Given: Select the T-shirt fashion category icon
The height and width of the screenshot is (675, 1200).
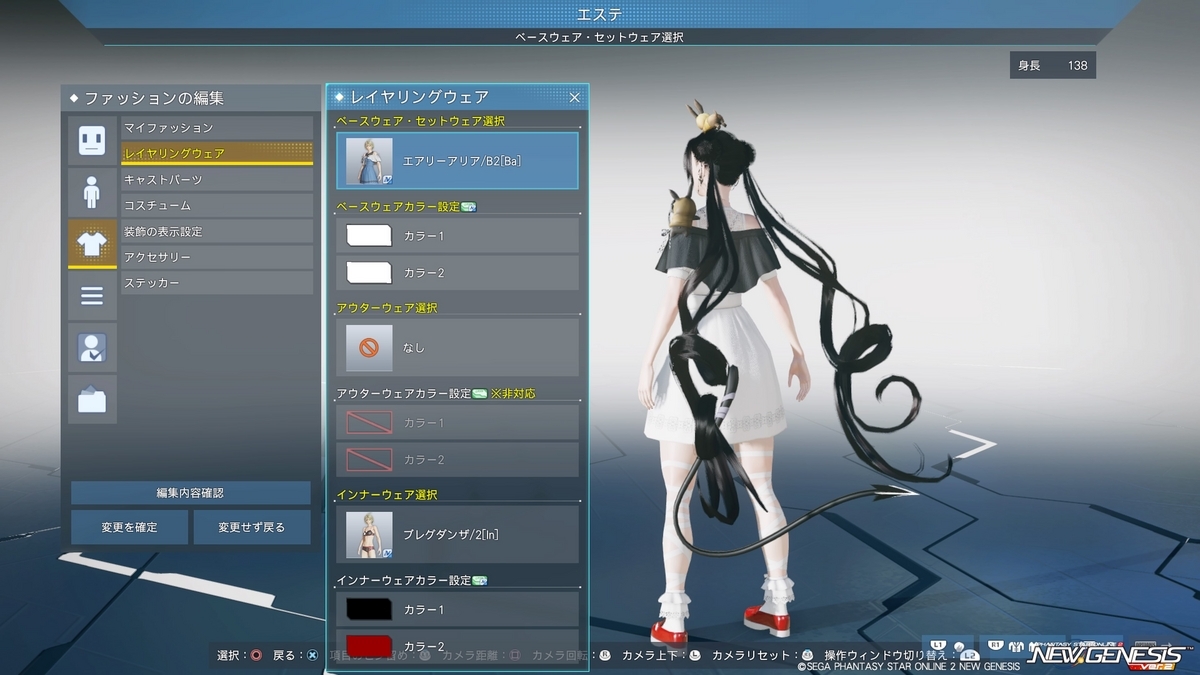Looking at the screenshot, I should pos(92,244).
